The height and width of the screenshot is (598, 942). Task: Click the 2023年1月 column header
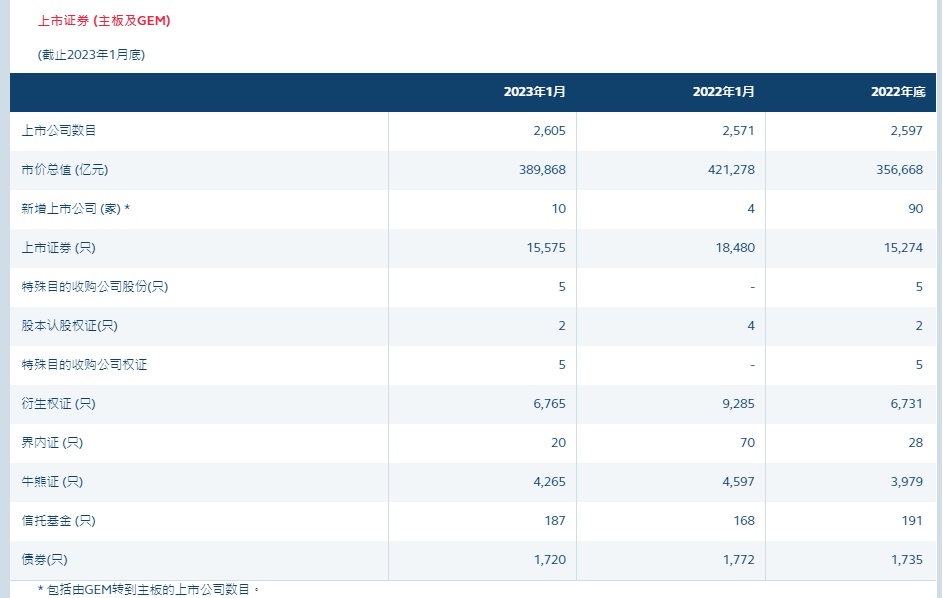[x=534, y=92]
